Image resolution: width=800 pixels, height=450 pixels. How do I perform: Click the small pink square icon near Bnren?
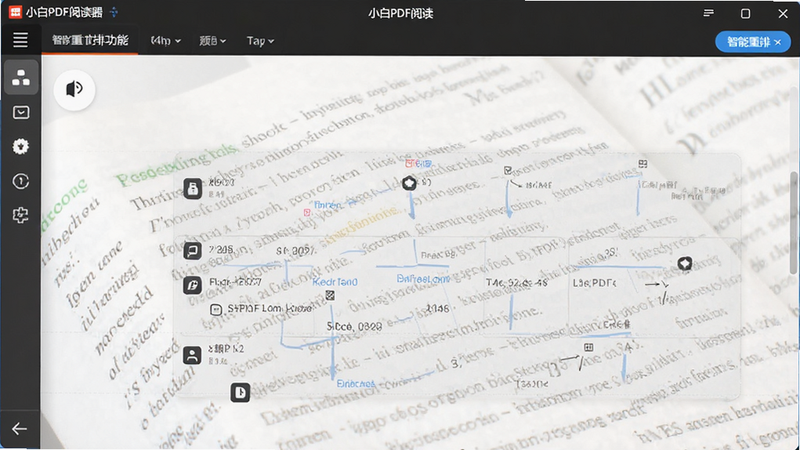tap(307, 212)
